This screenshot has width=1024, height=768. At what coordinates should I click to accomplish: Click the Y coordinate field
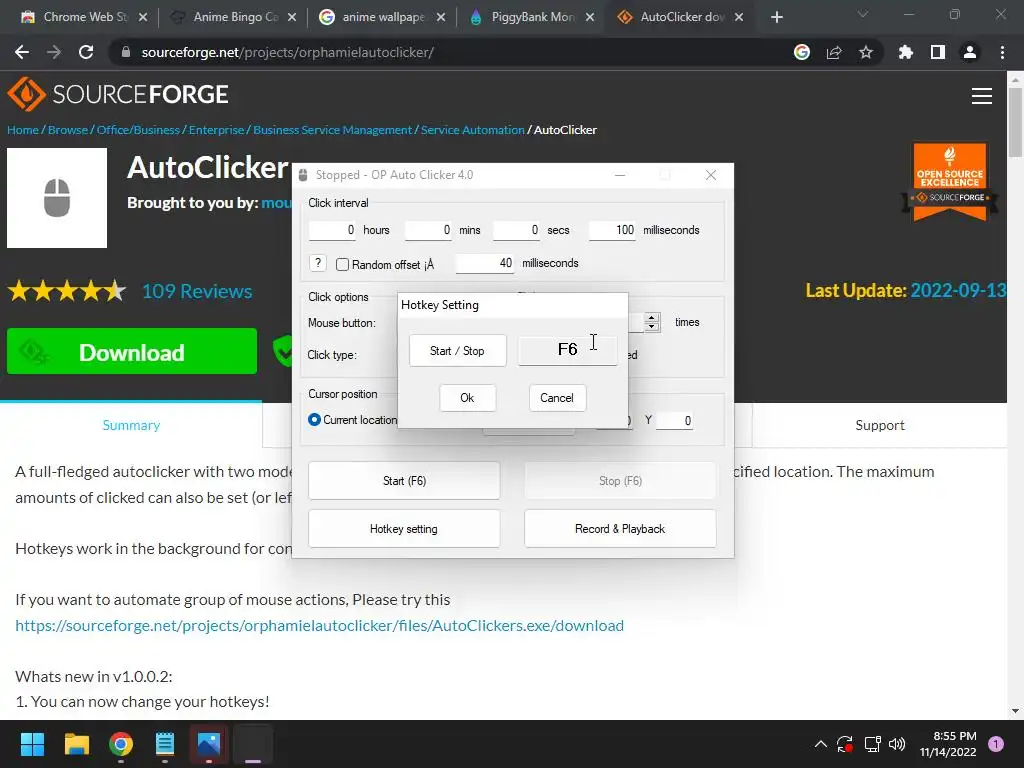[x=674, y=421]
